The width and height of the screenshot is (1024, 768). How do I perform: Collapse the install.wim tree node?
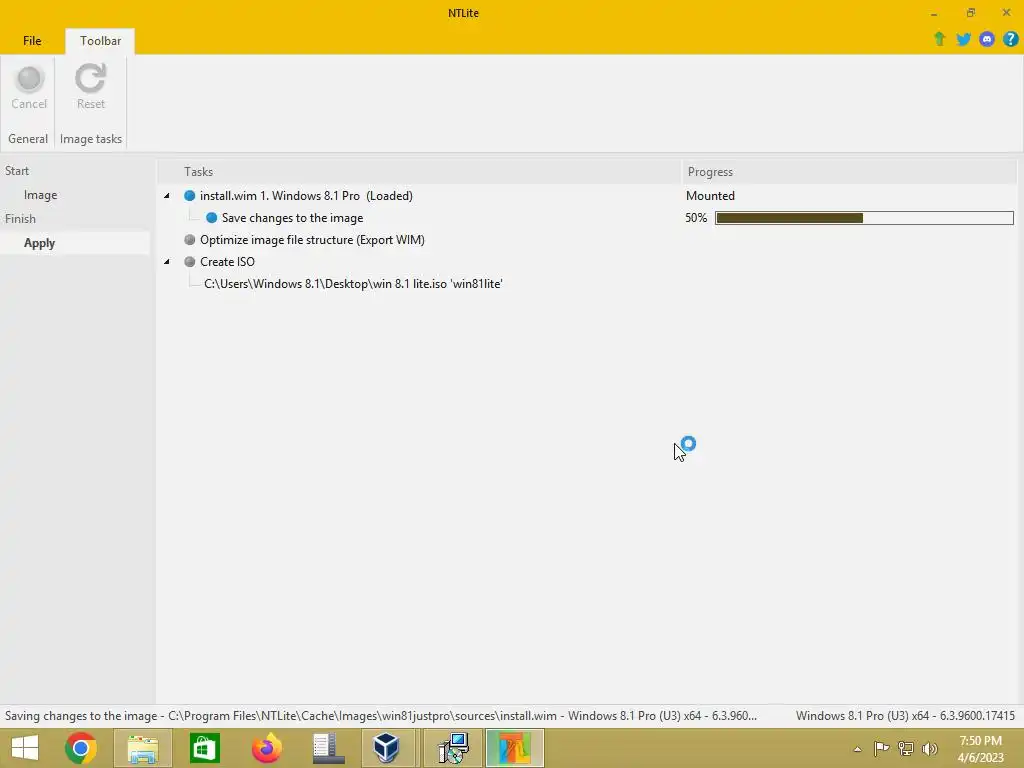167,195
